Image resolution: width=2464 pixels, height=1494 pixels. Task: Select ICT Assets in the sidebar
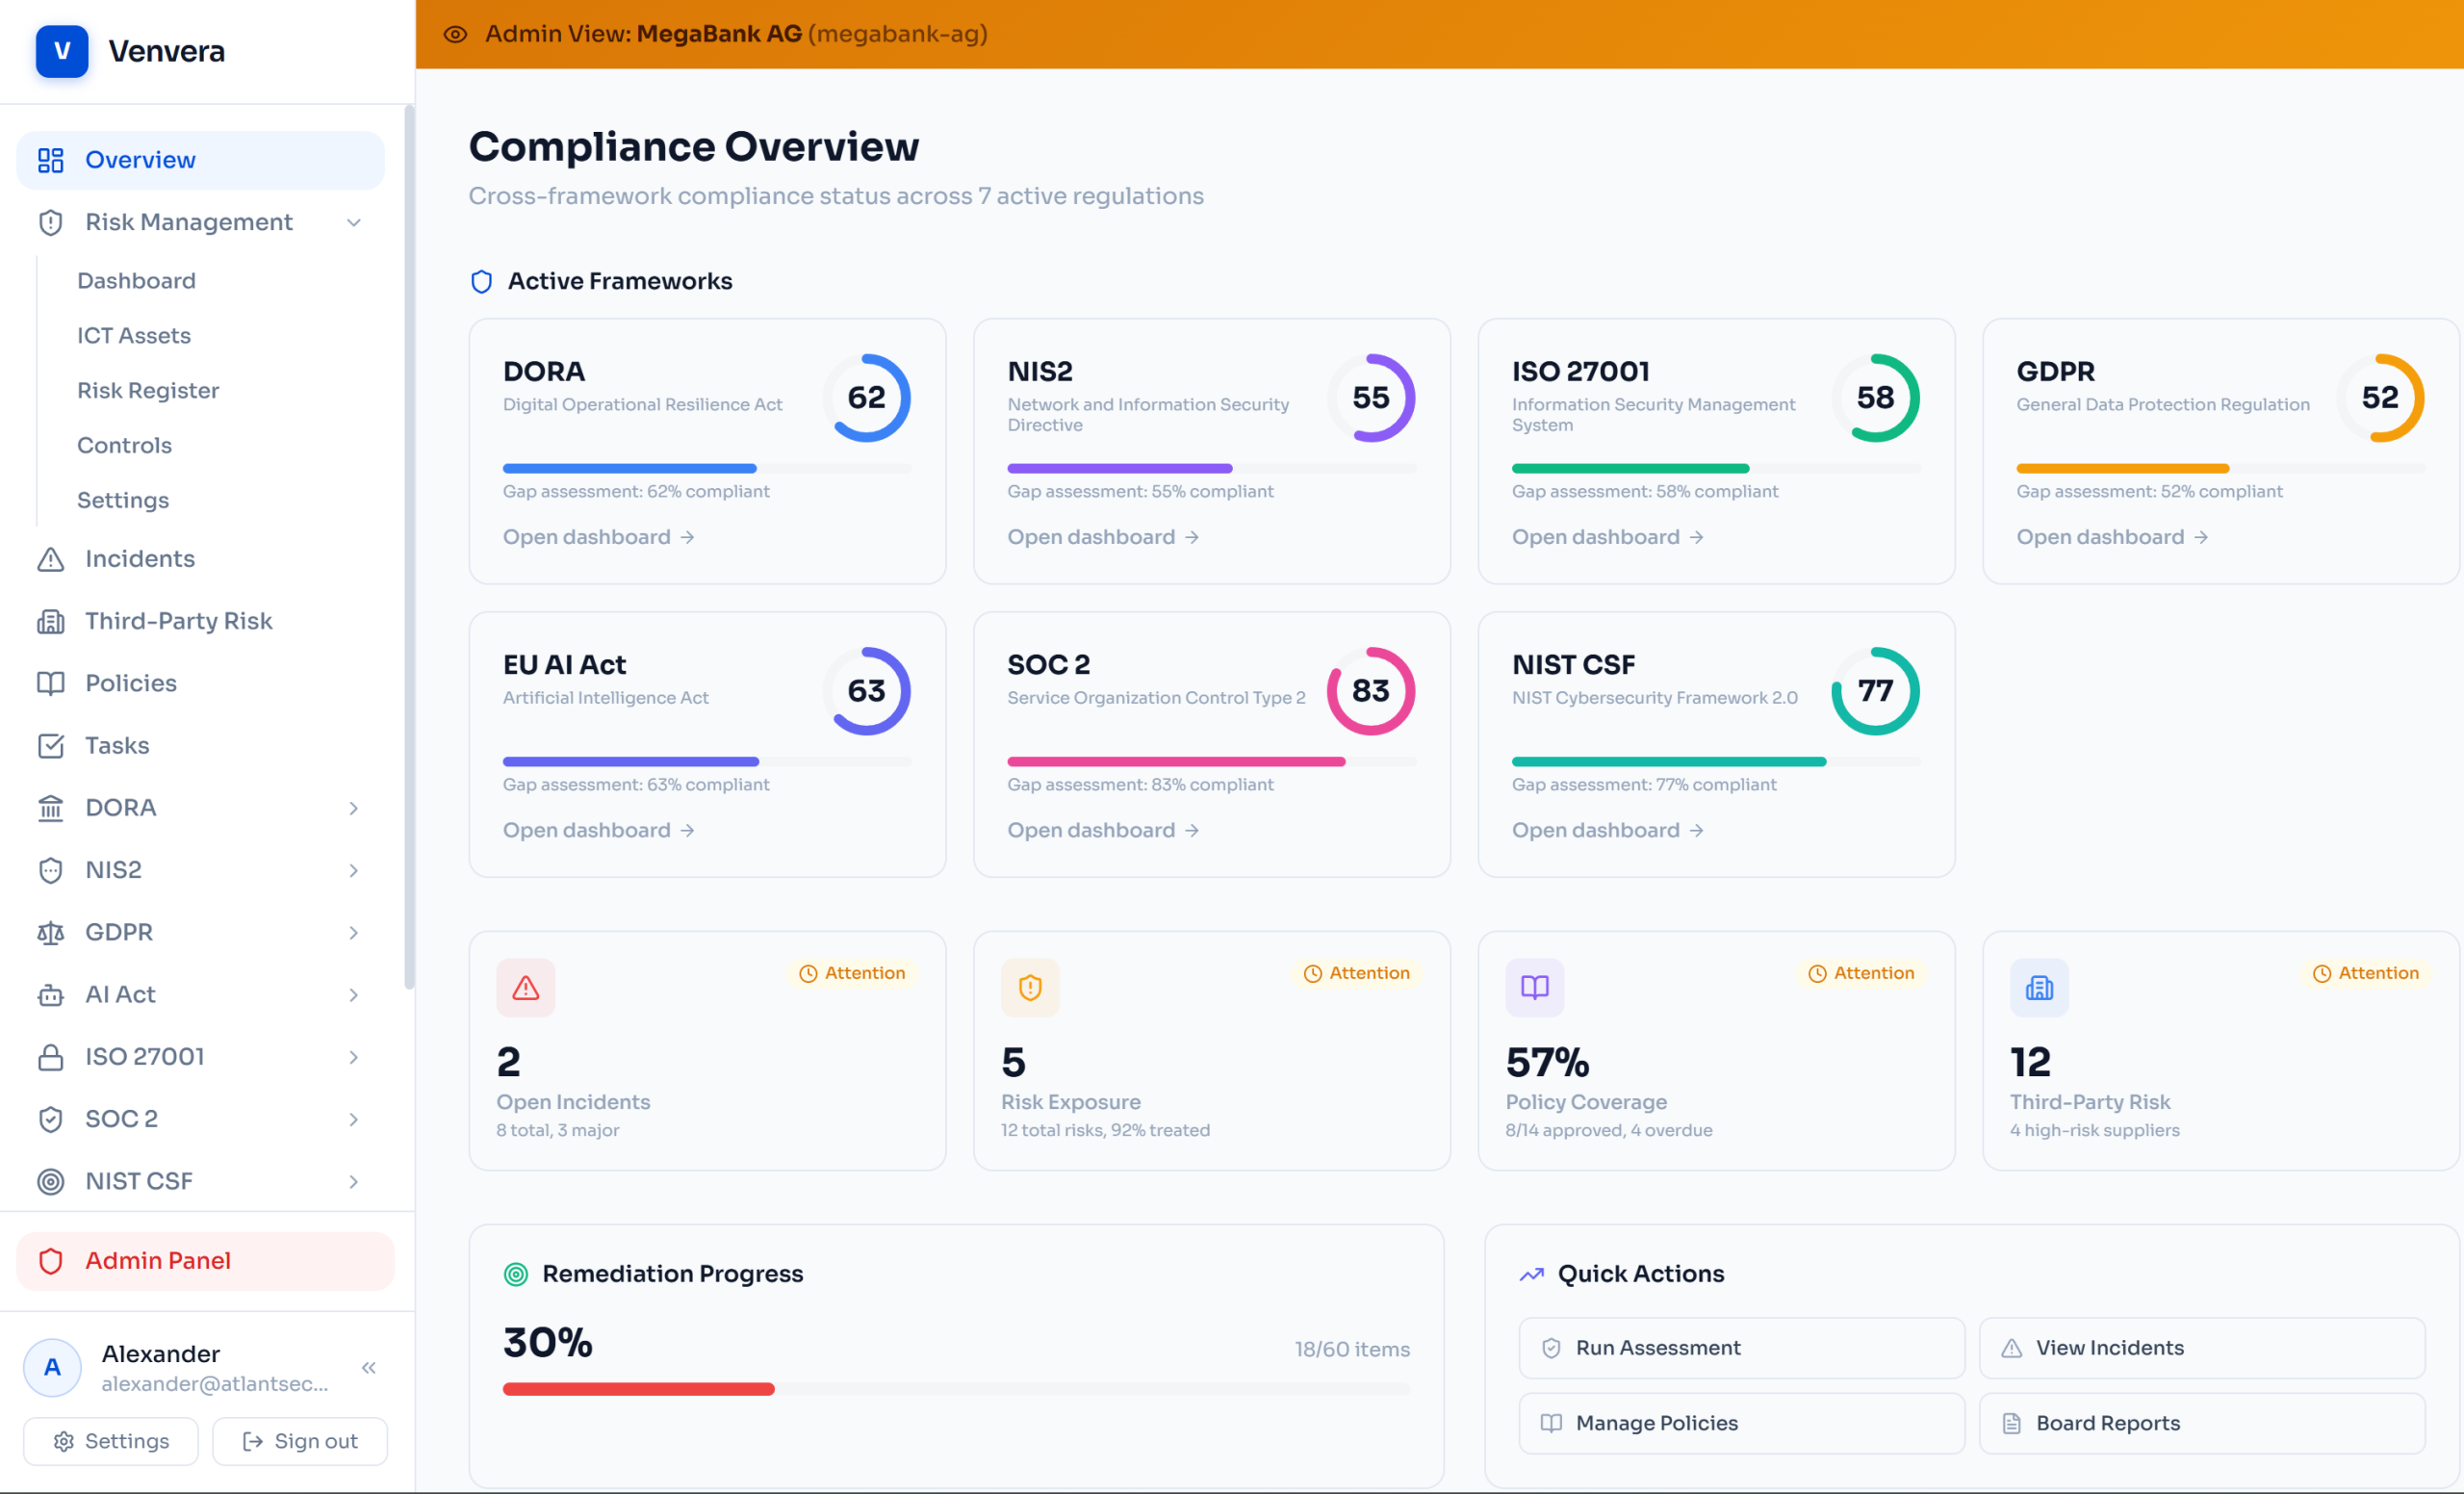click(134, 335)
